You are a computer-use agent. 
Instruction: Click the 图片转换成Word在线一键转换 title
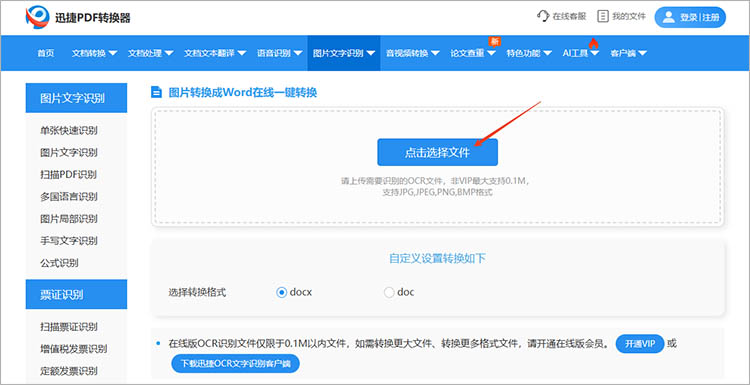click(x=243, y=92)
